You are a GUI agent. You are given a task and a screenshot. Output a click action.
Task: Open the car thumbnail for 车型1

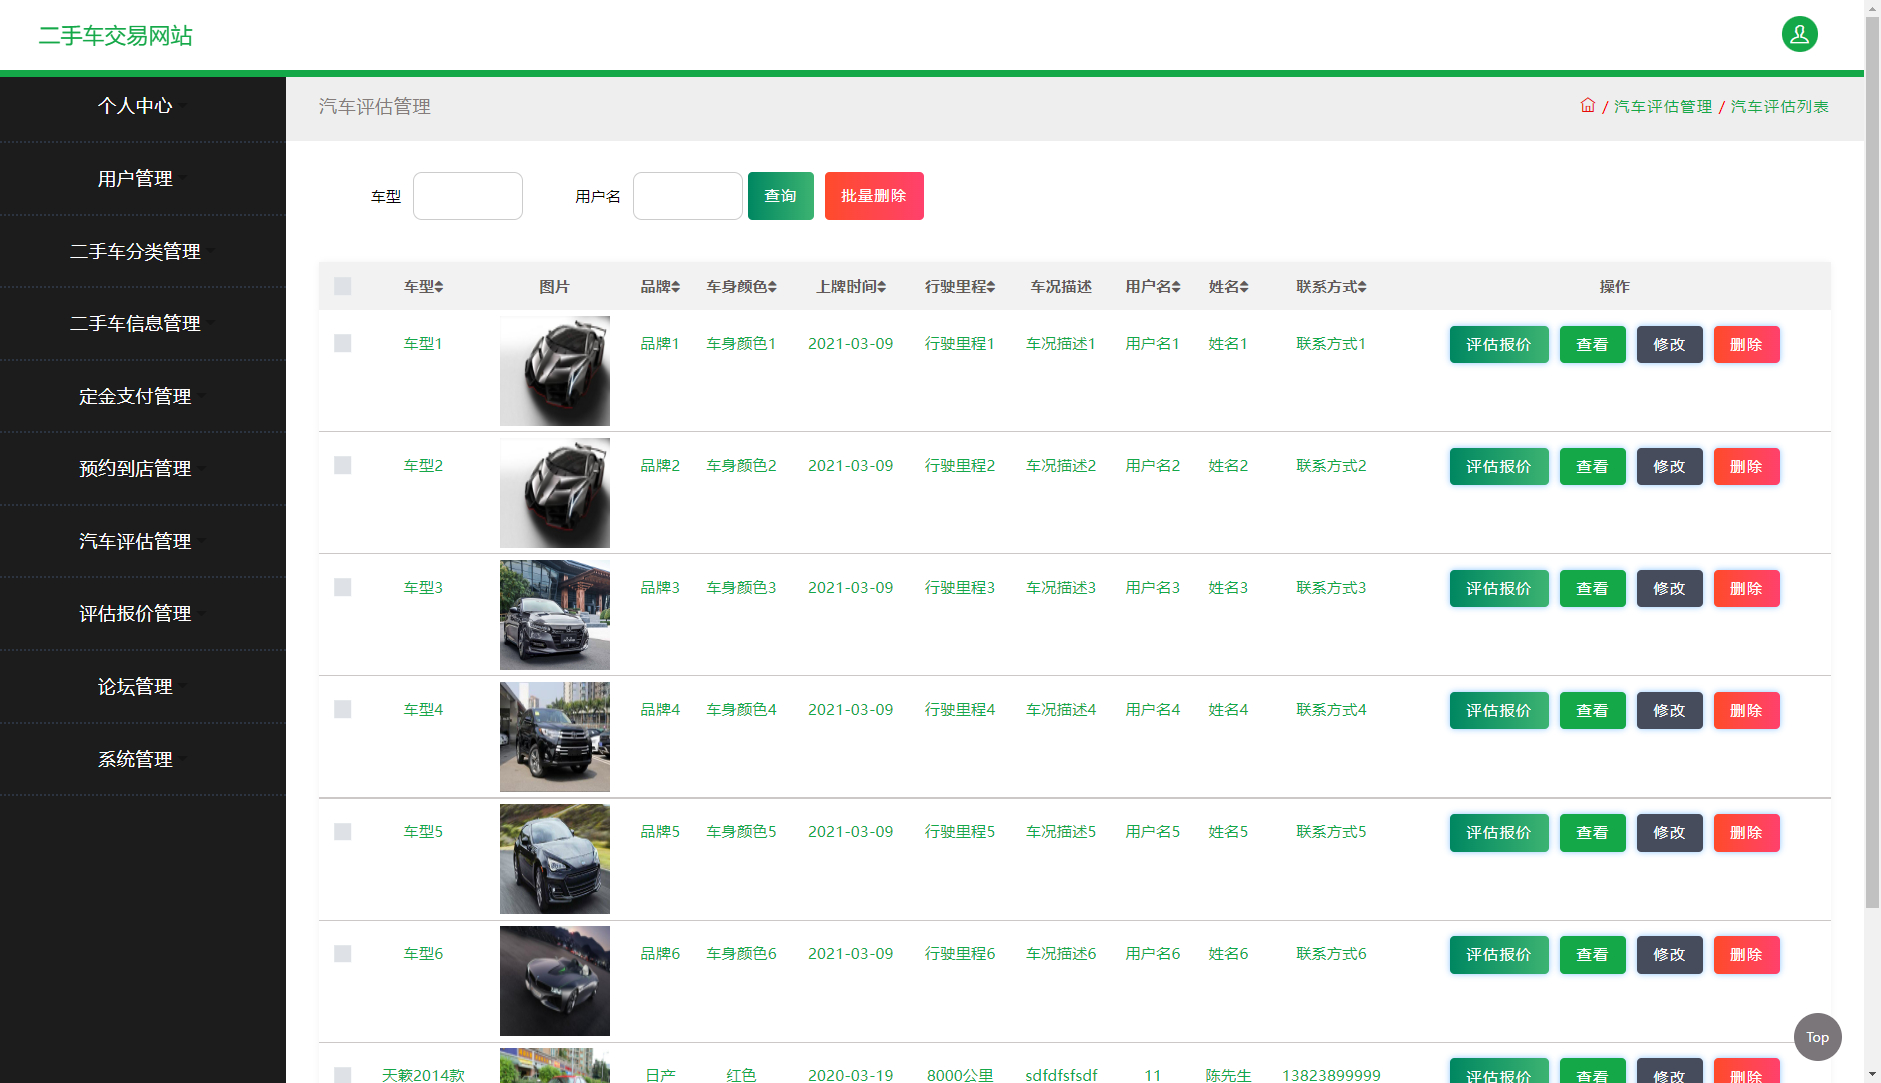[x=554, y=371]
